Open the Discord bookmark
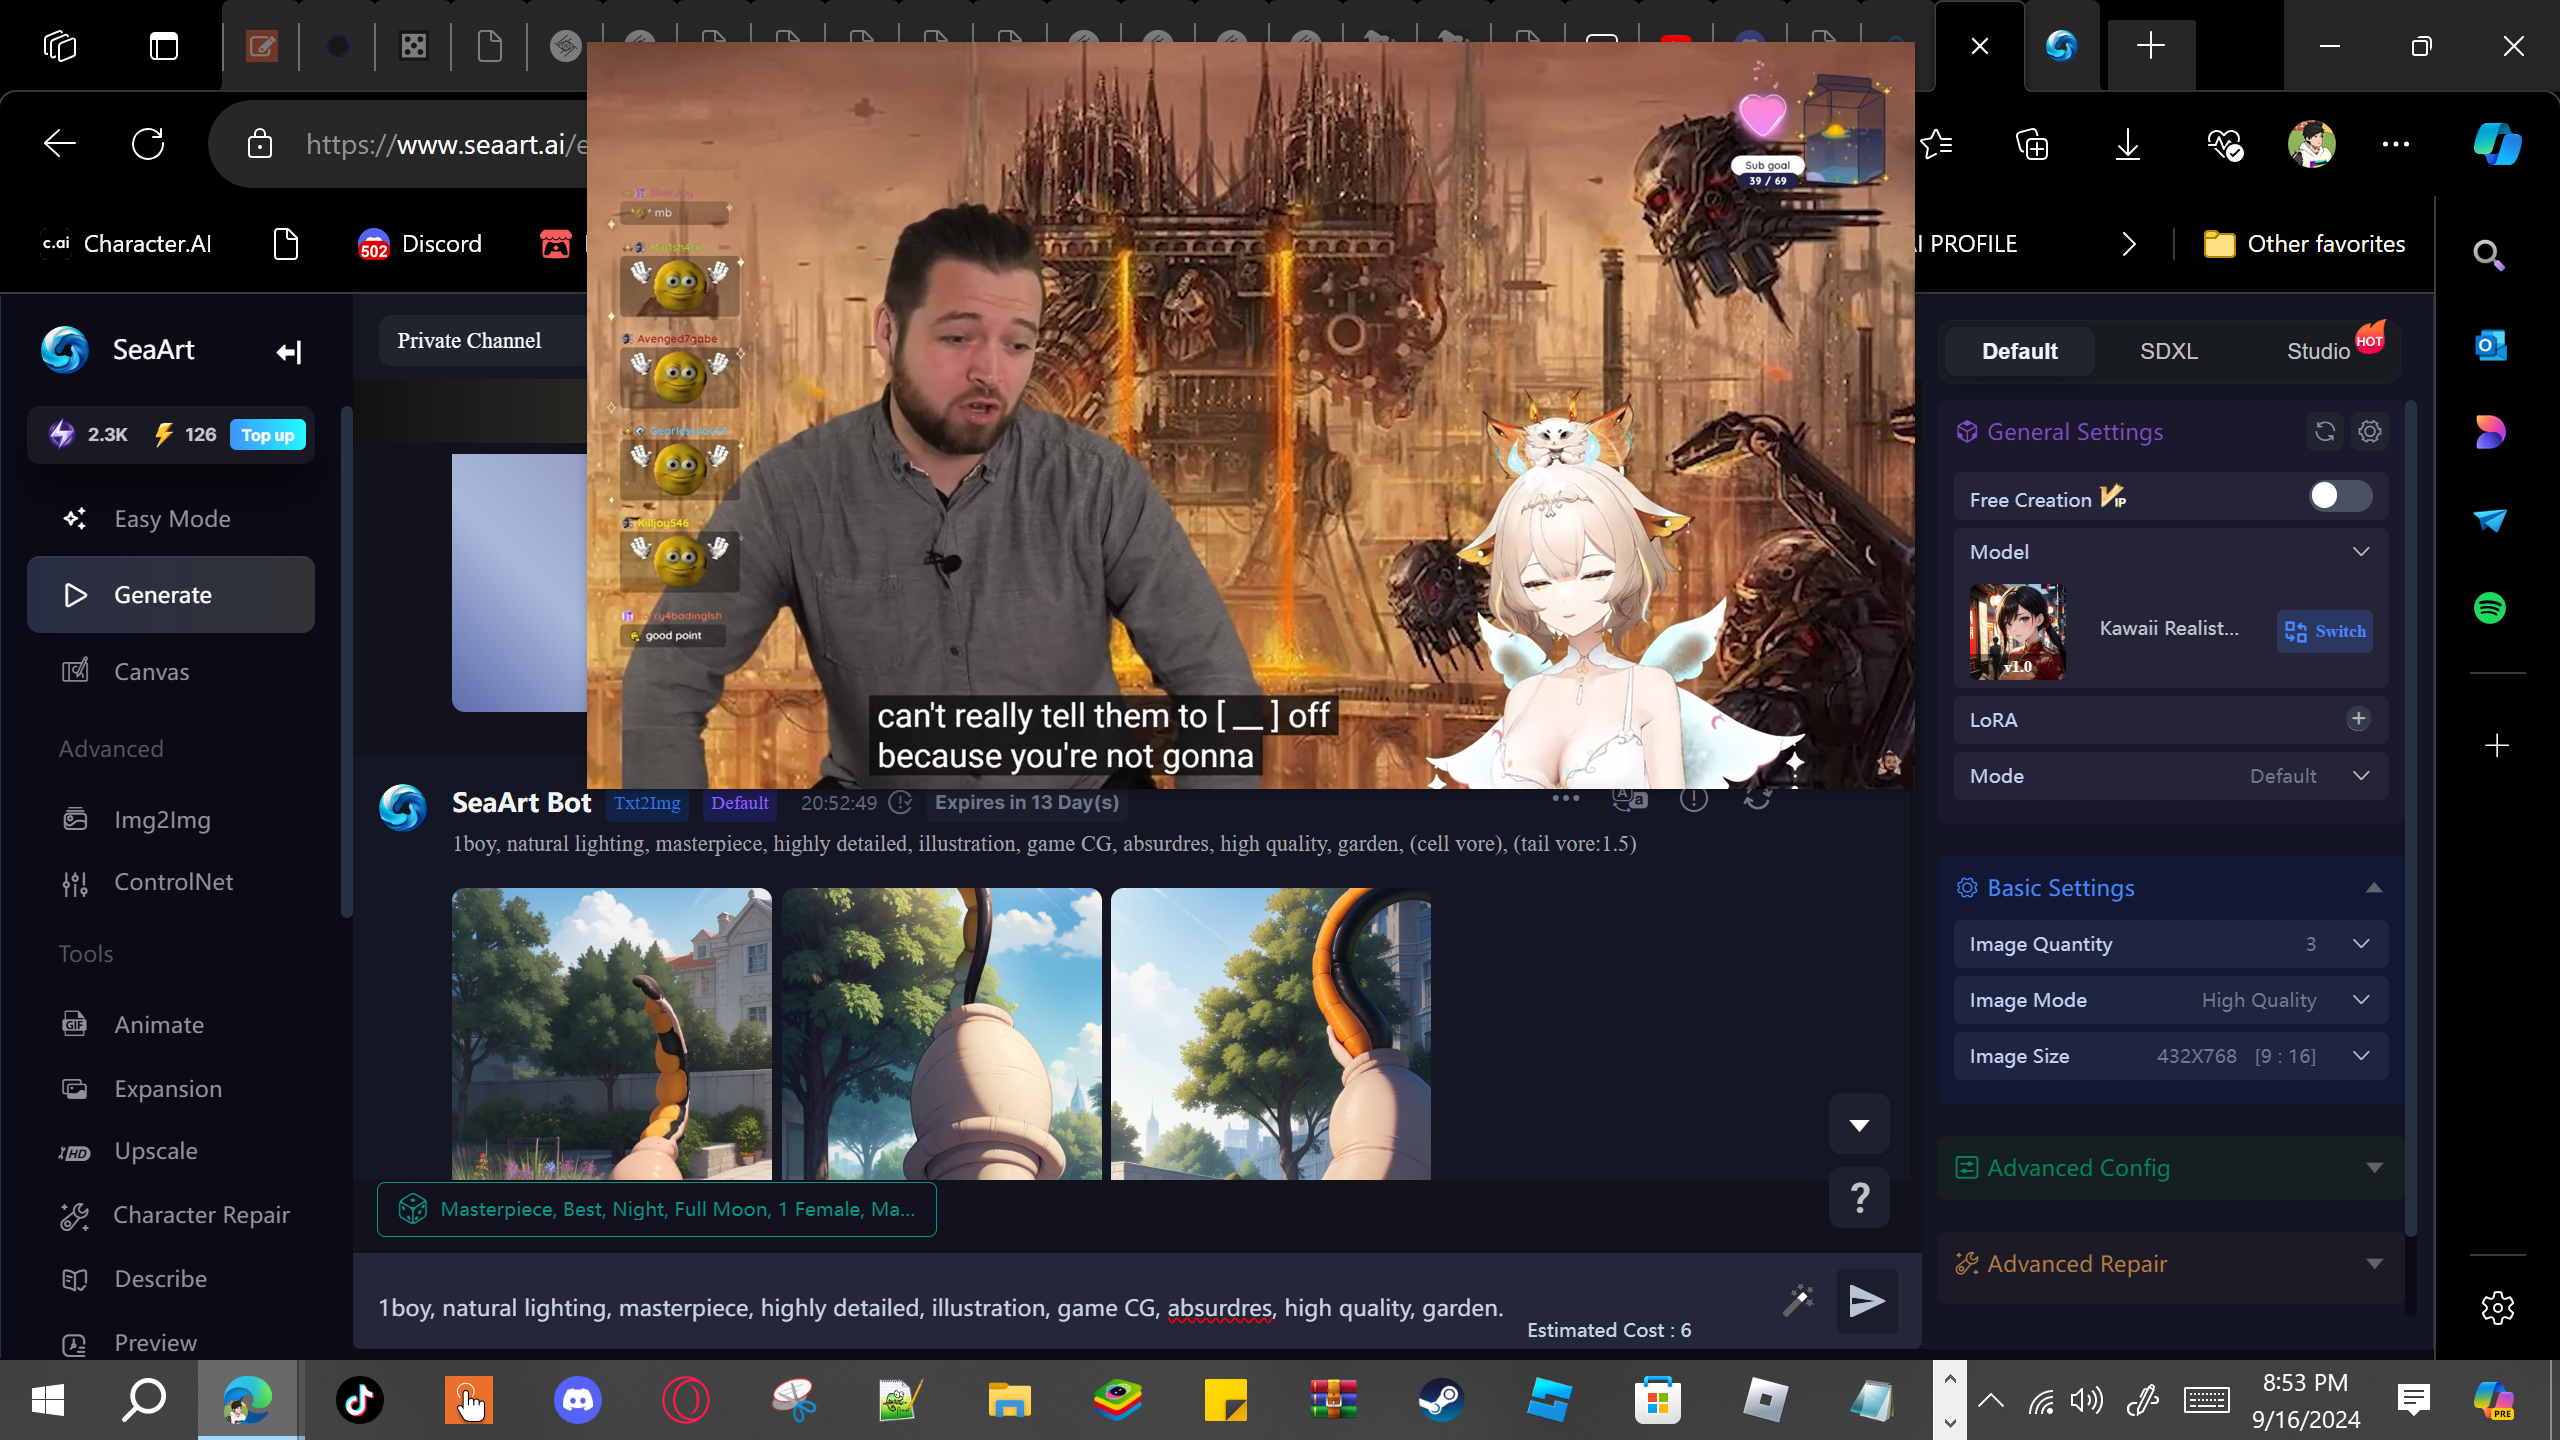 [420, 244]
